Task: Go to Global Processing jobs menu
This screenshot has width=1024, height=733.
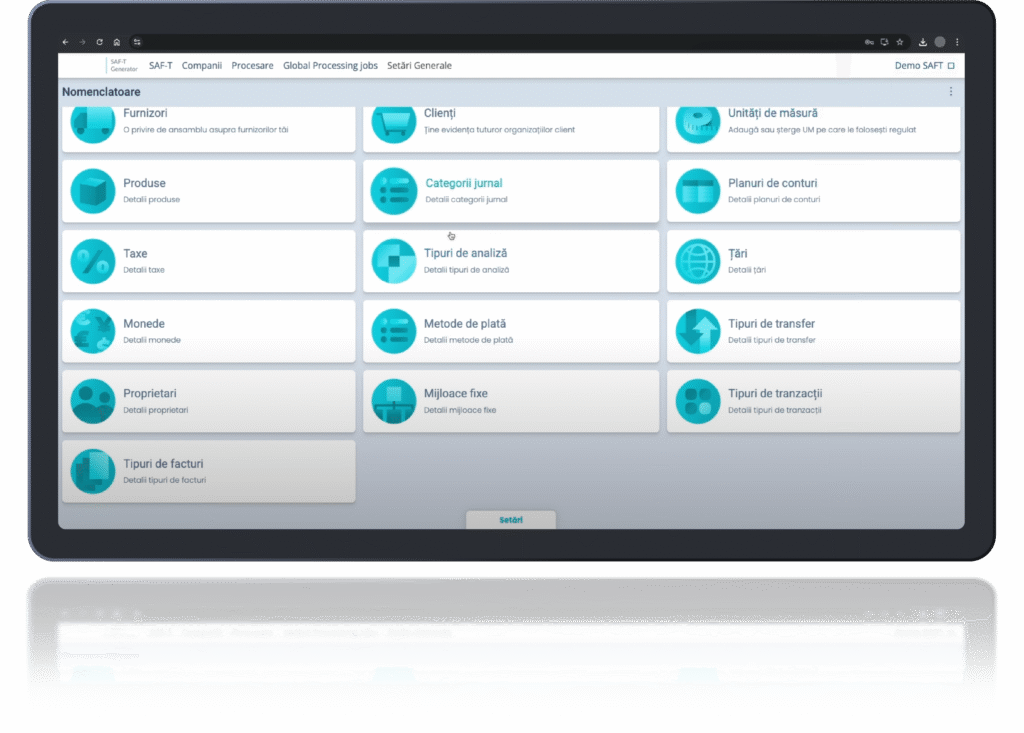Action: click(330, 66)
